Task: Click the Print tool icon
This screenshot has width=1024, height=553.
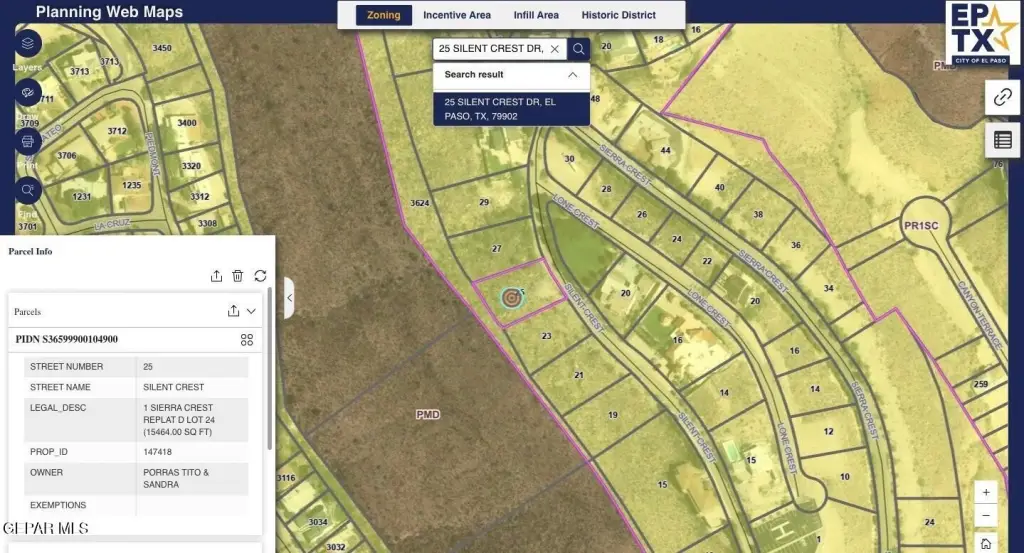Action: 28,140
